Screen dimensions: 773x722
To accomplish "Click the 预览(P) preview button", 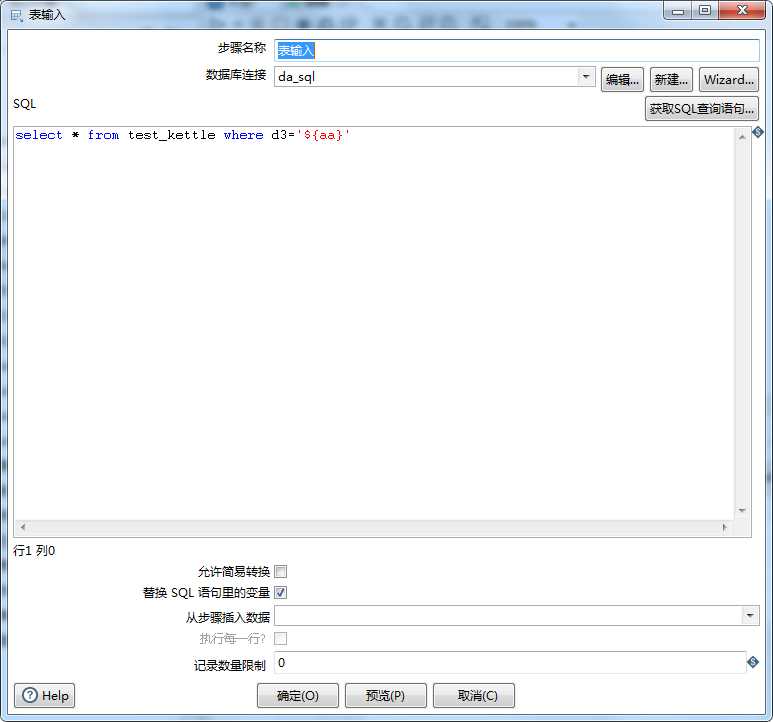I will (x=386, y=695).
